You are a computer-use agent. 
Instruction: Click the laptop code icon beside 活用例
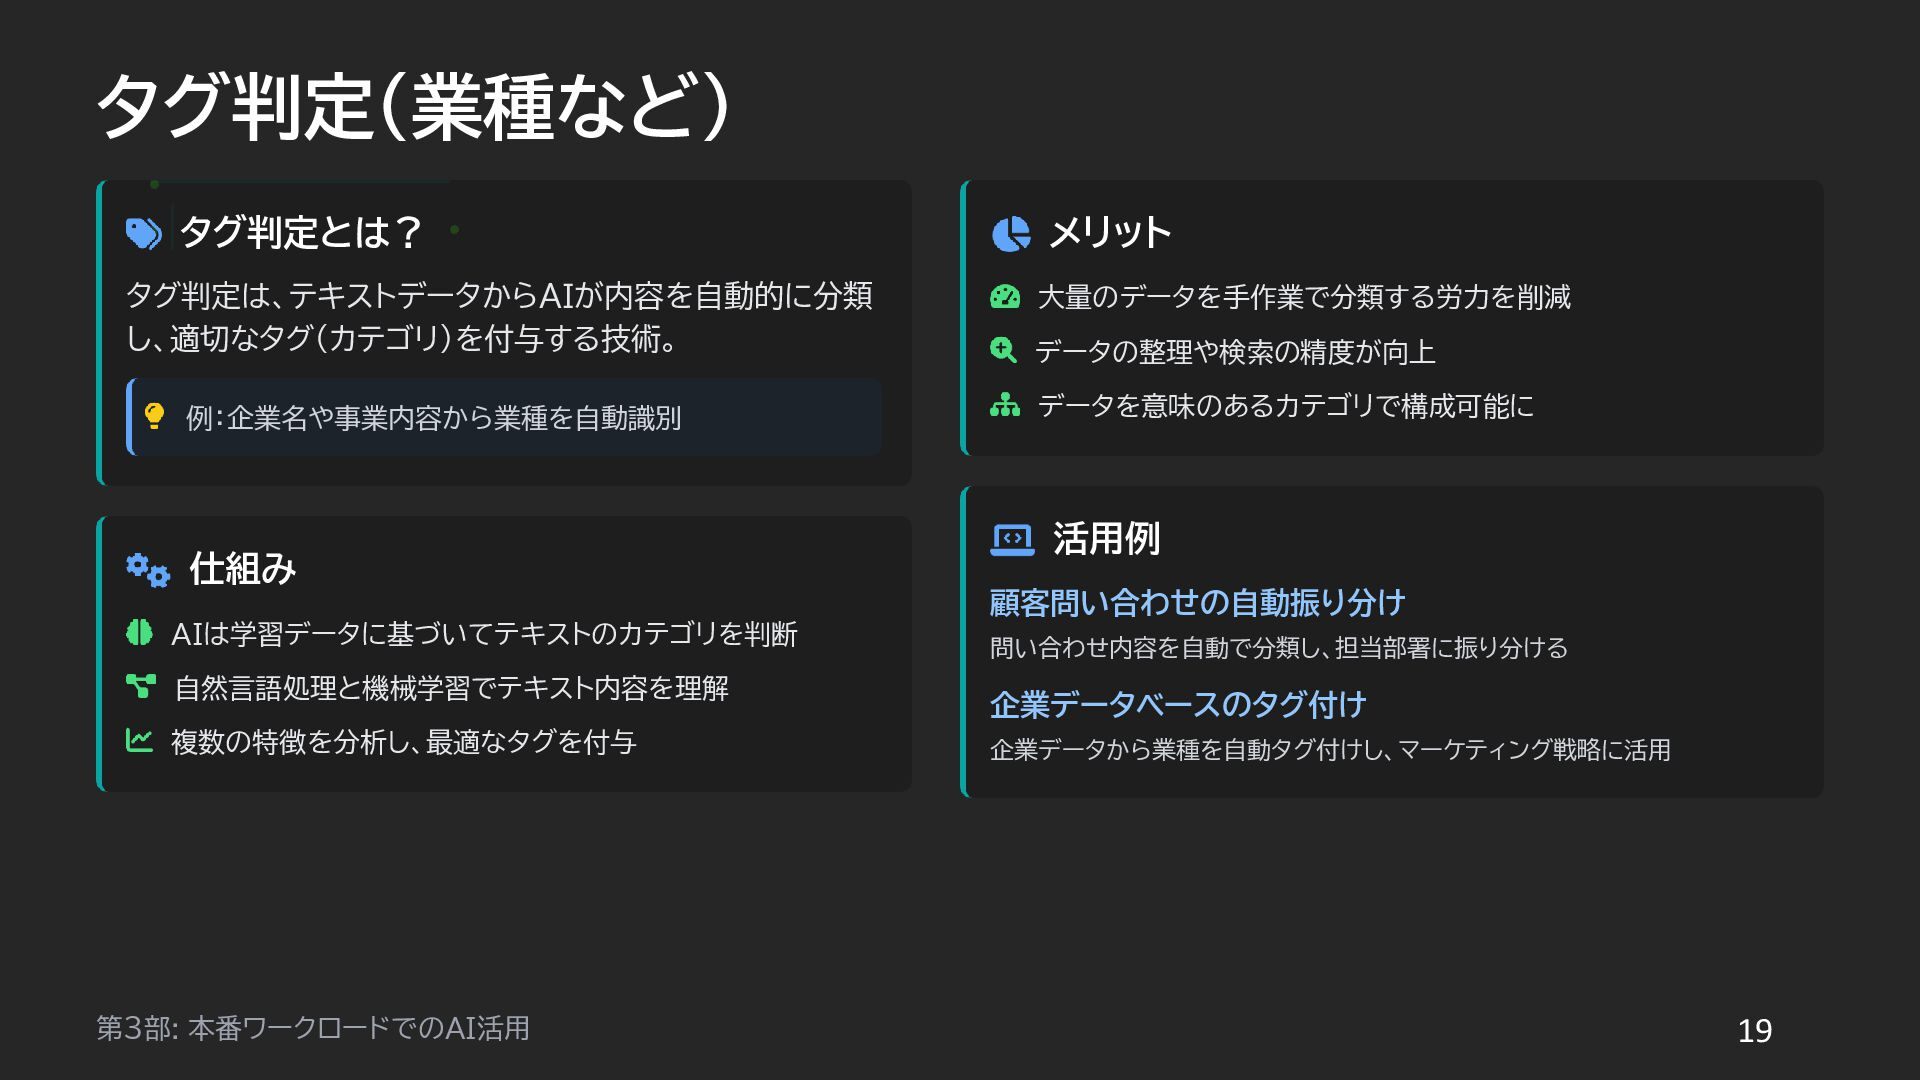tap(1012, 539)
